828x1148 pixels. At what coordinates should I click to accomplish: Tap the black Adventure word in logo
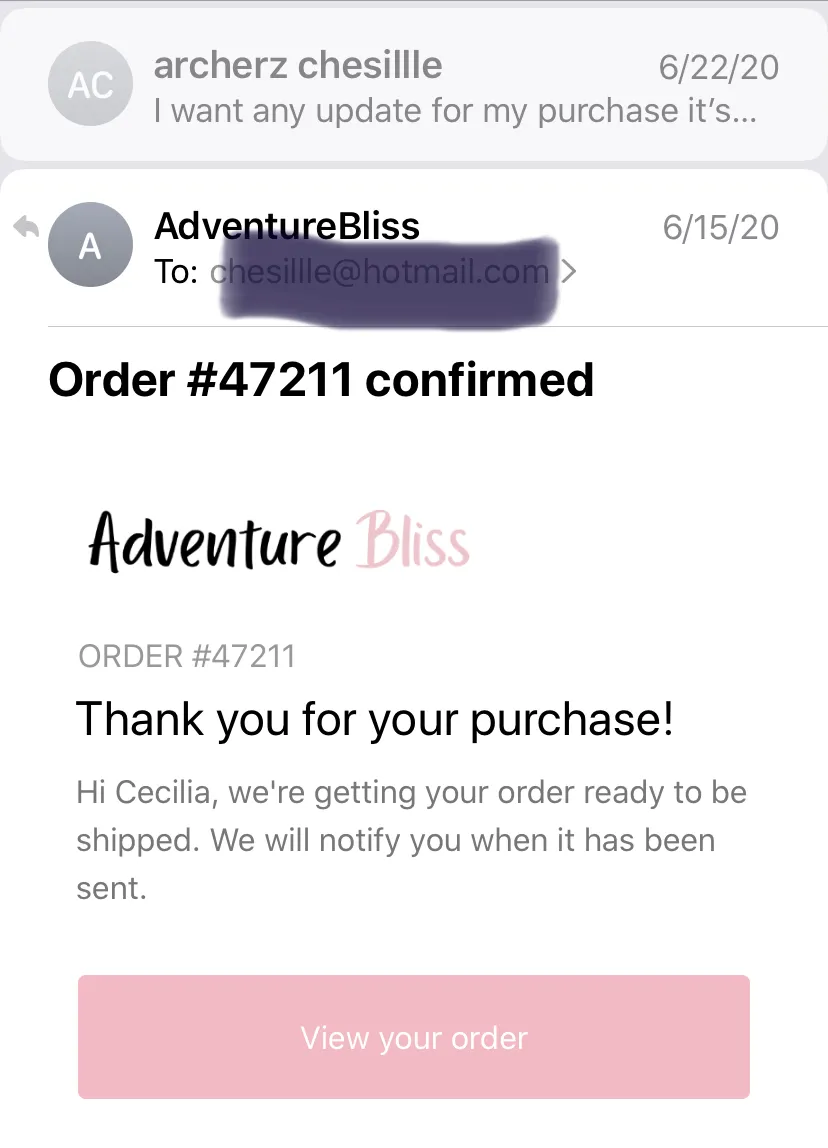click(x=215, y=542)
